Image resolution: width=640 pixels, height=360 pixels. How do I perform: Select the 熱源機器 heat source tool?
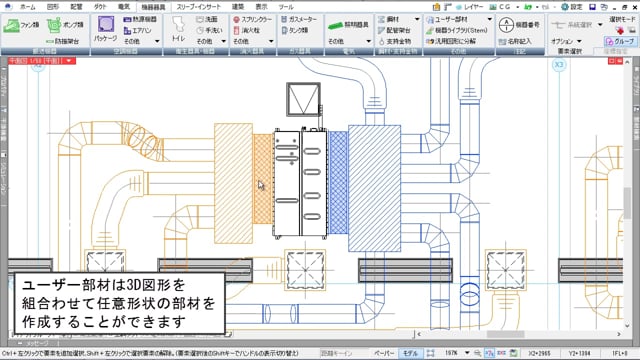click(140, 19)
